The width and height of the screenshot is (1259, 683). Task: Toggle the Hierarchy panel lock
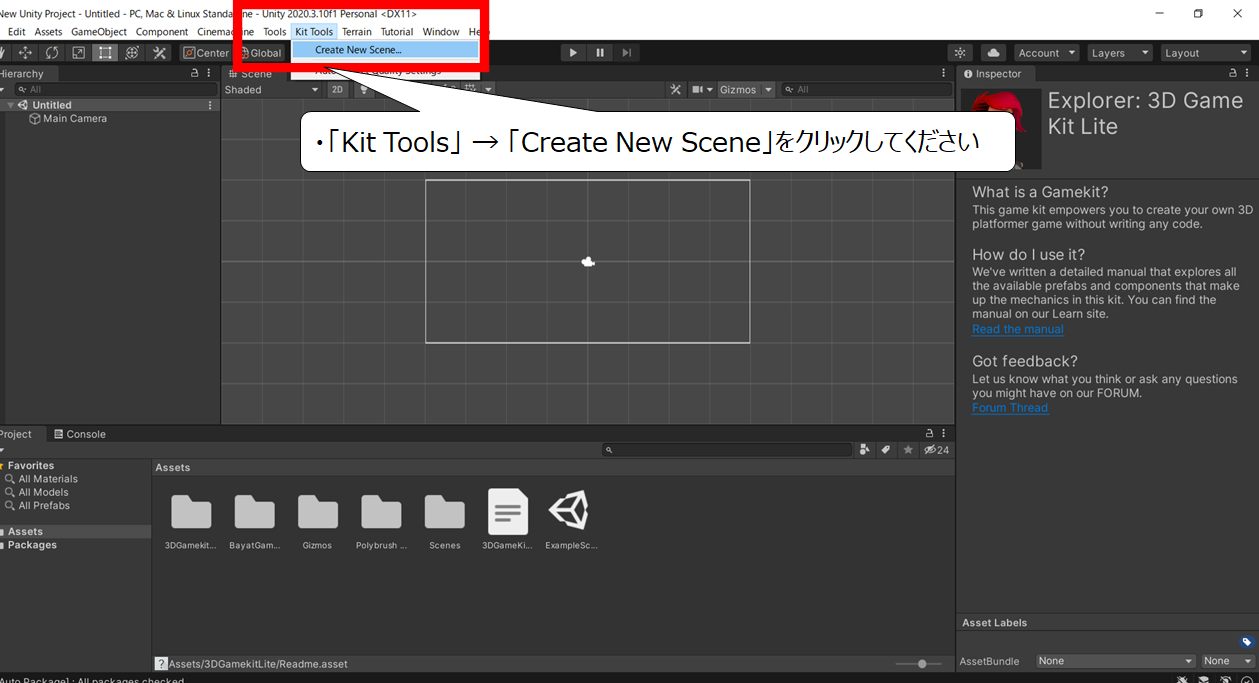pyautogui.click(x=194, y=73)
